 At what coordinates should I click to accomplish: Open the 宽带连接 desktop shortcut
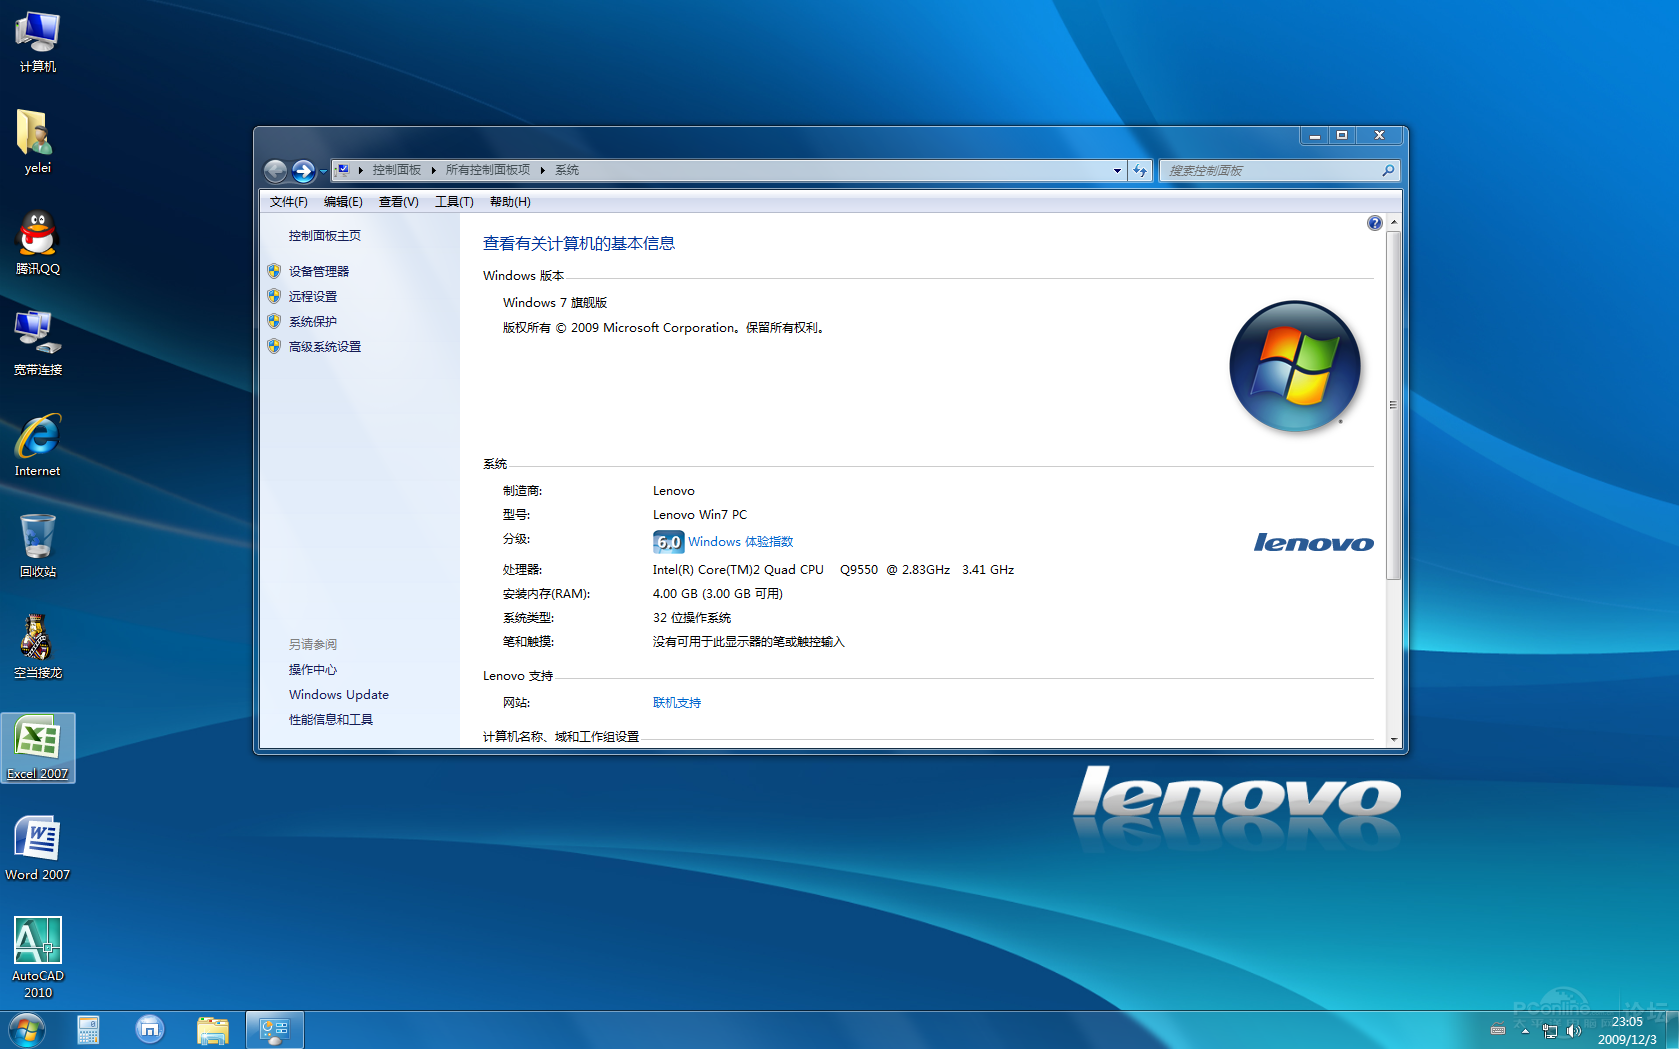pos(37,343)
